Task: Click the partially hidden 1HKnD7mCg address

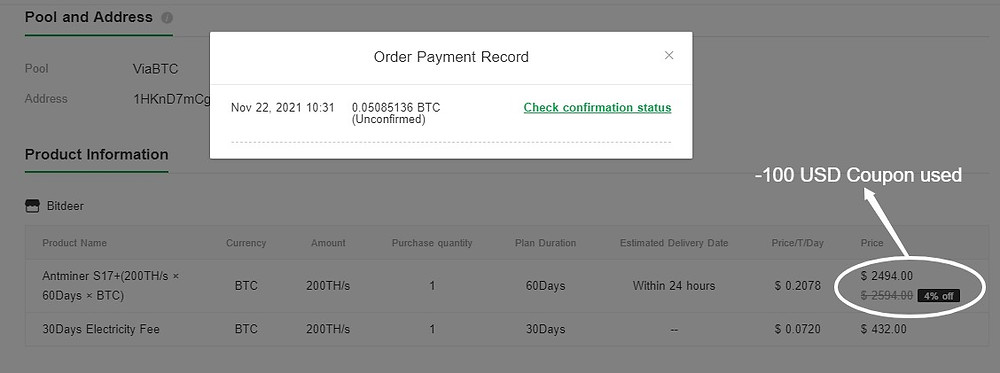Action: (x=172, y=99)
